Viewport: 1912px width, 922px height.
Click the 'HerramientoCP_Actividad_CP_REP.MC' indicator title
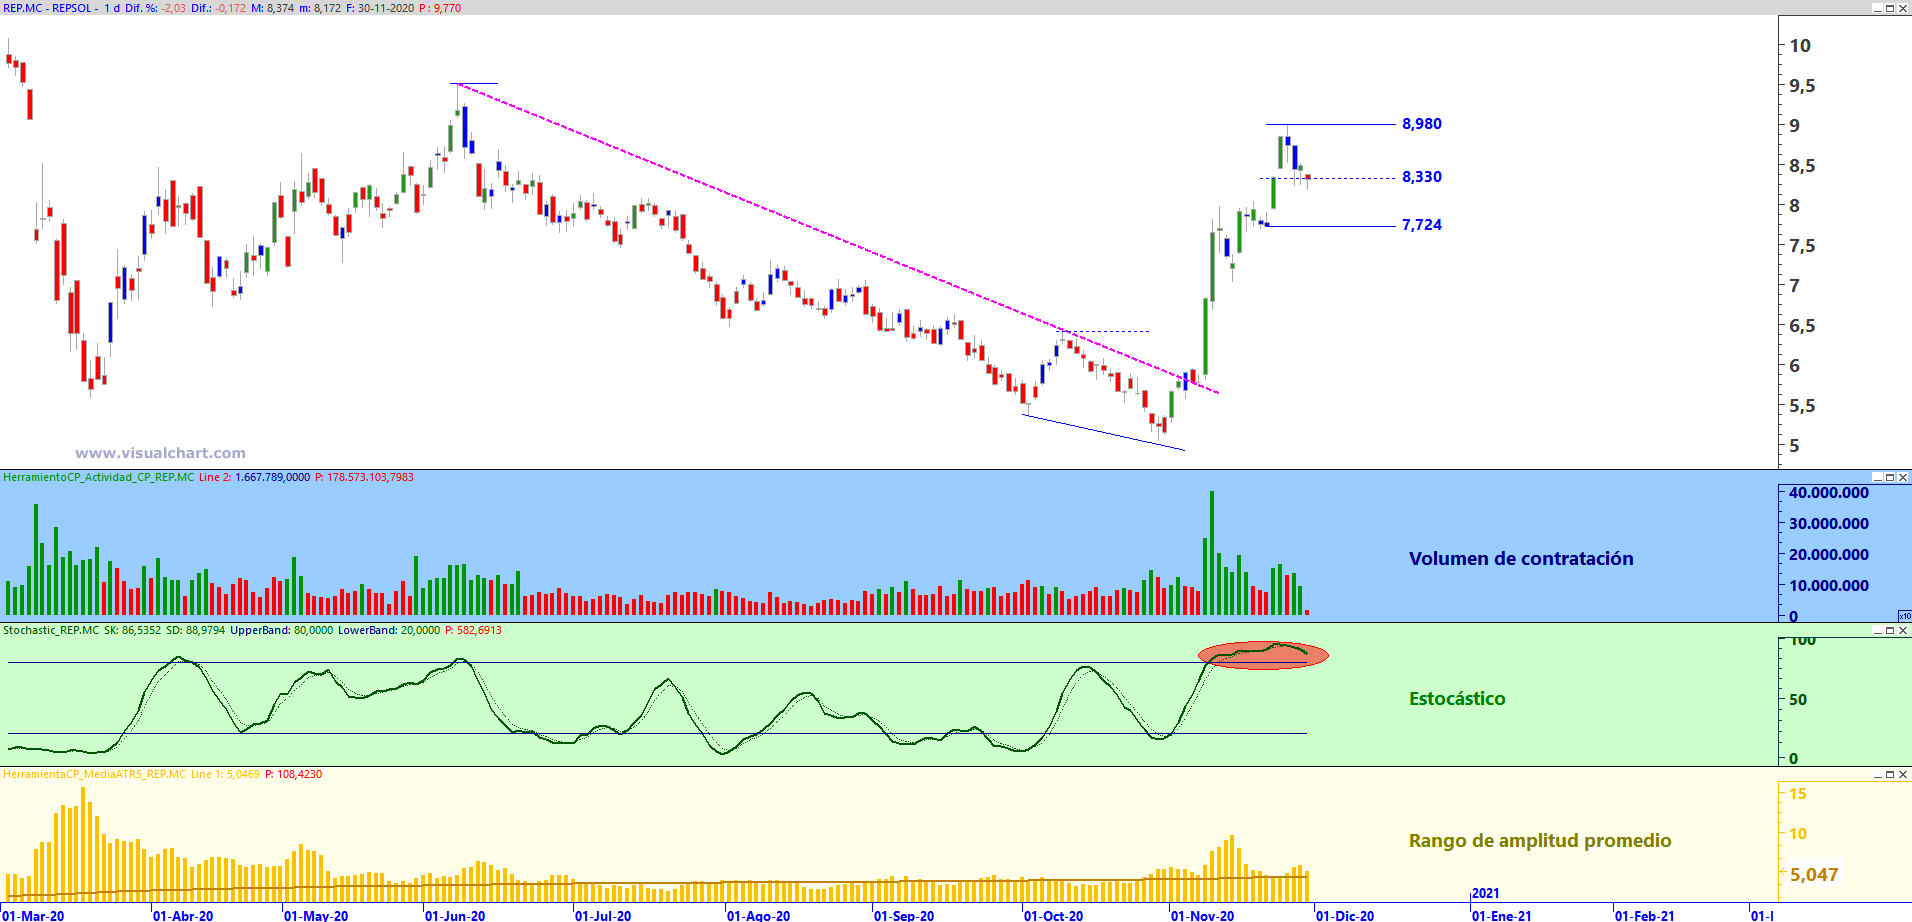[x=99, y=478]
